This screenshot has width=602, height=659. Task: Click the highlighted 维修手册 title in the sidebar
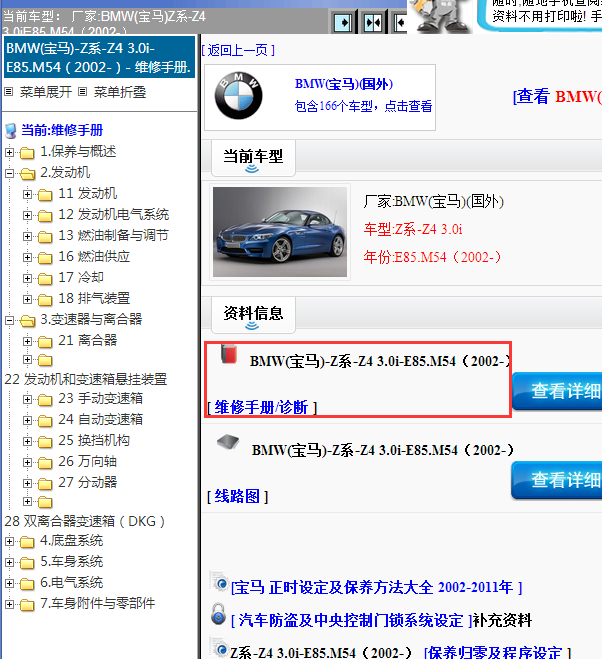pos(99,58)
